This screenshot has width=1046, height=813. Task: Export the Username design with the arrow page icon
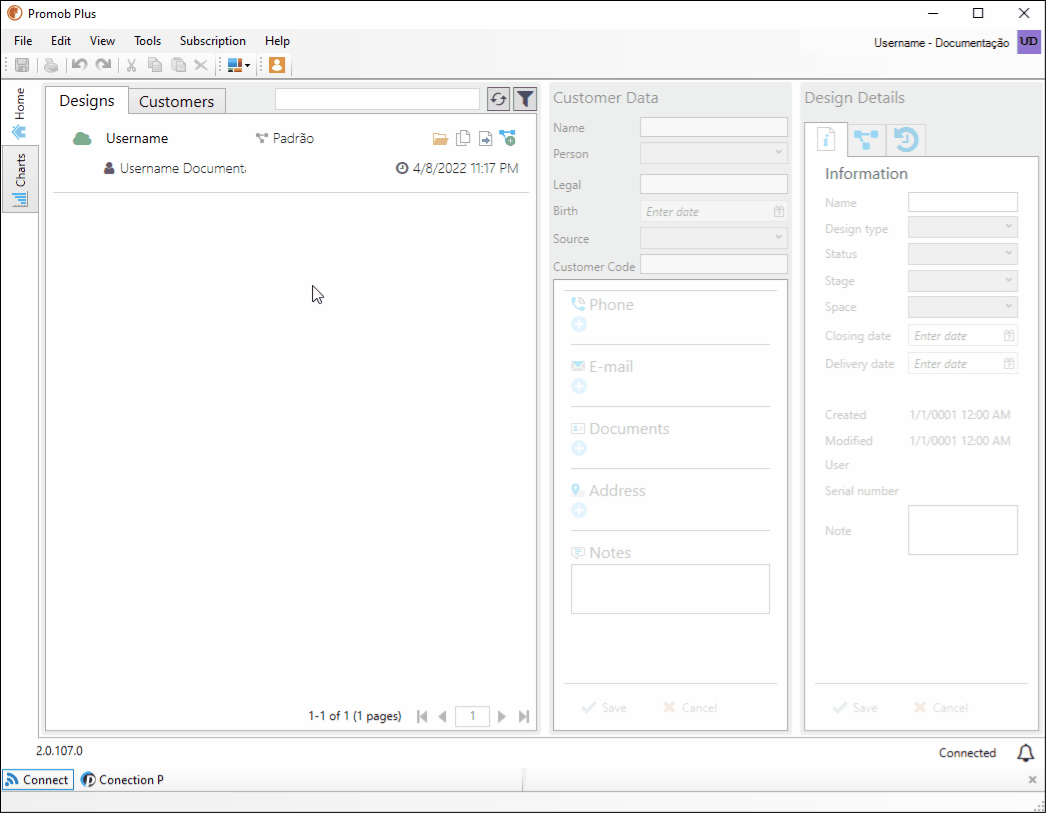coord(486,139)
